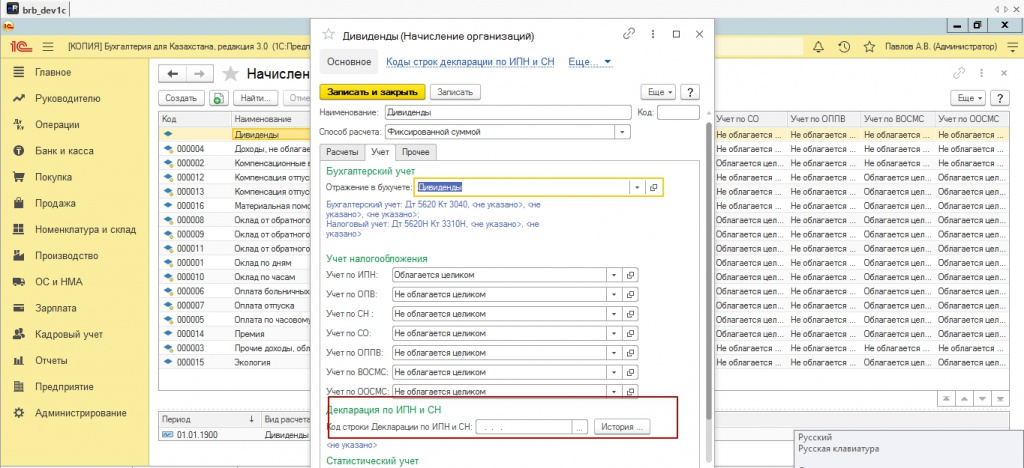The width and height of the screenshot is (1024, 468).
Task: Open Коды строк декларации по ИПН и СН
Action: click(x=470, y=61)
